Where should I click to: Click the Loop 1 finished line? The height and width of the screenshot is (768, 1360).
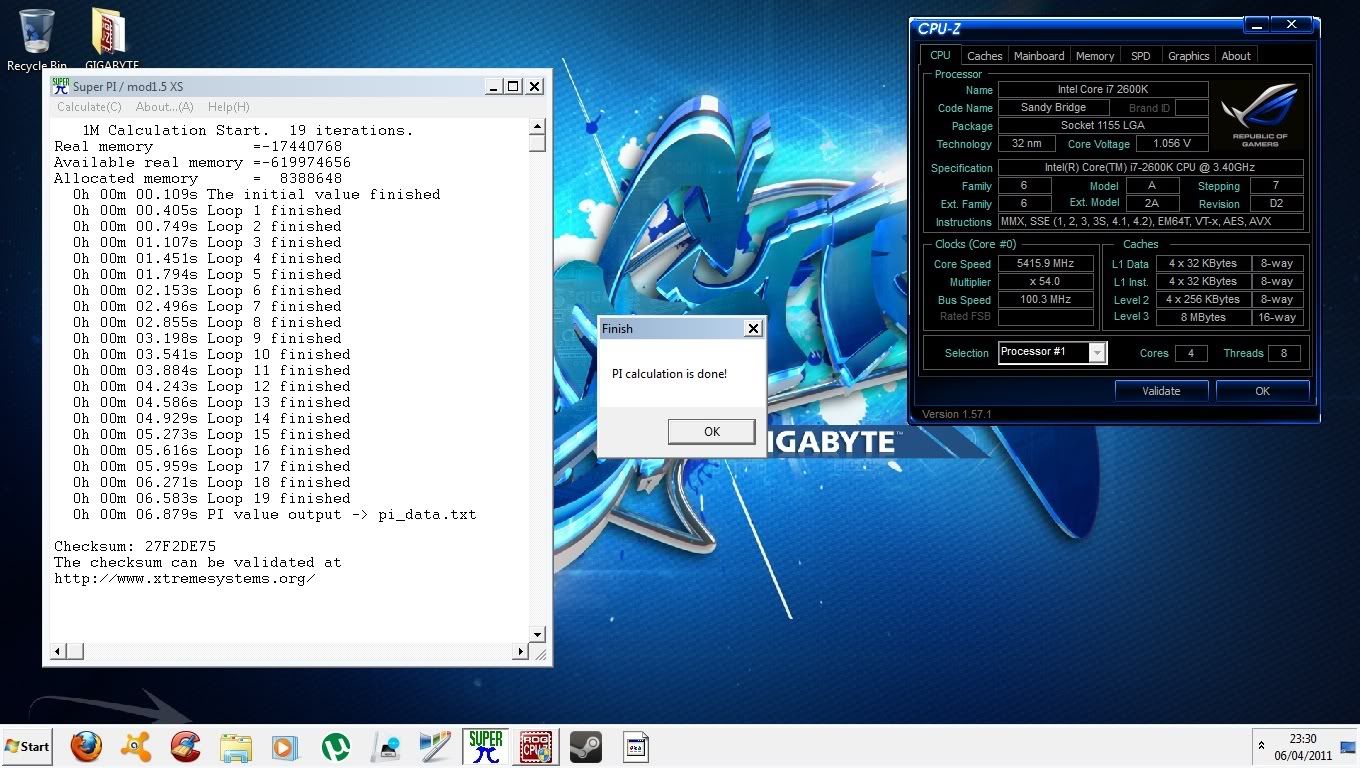[x=207, y=210]
